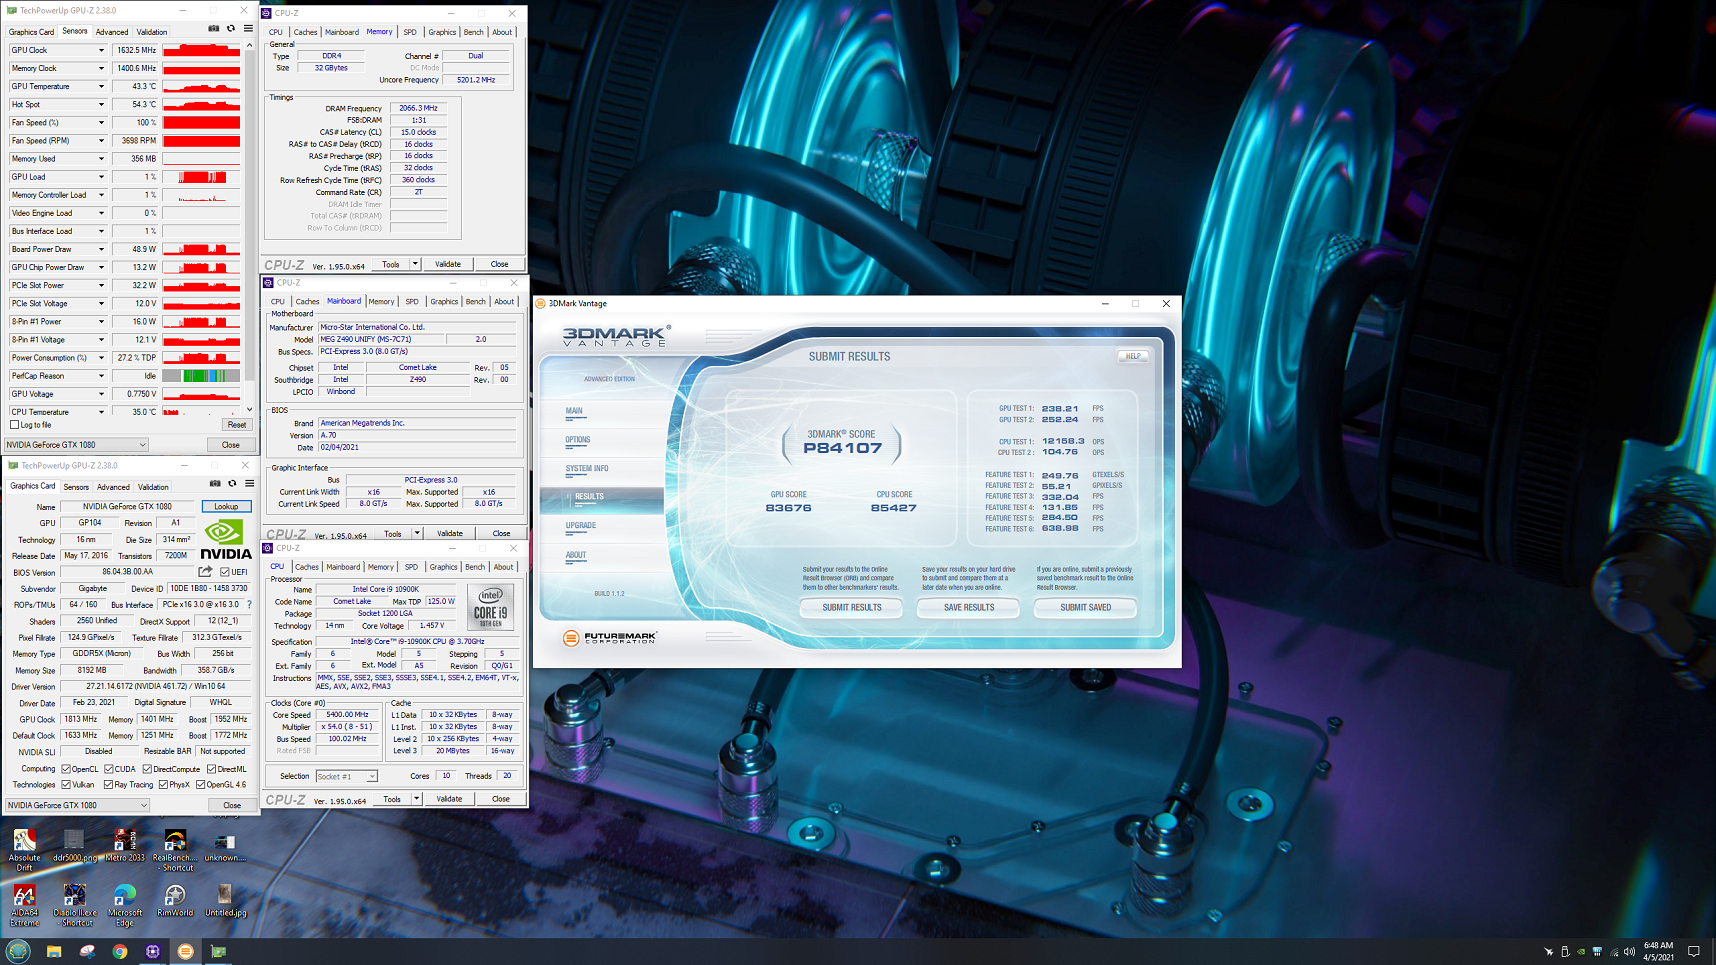1716x965 pixels.
Task: Toggle the PhysX checkbox
Action: point(163,785)
